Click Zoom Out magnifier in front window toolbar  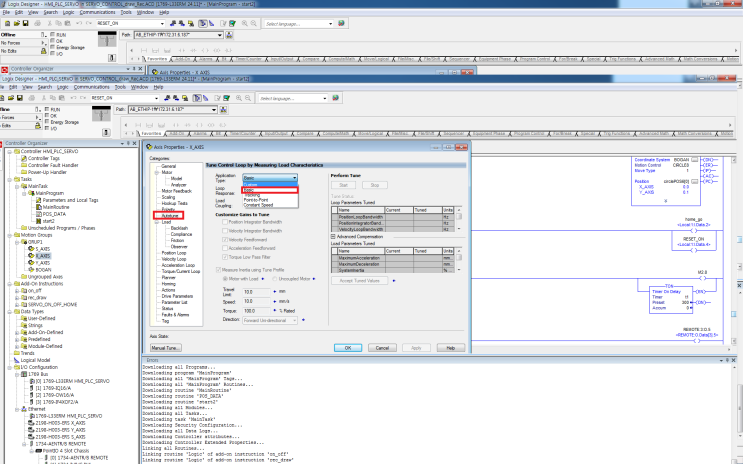pos(248,98)
